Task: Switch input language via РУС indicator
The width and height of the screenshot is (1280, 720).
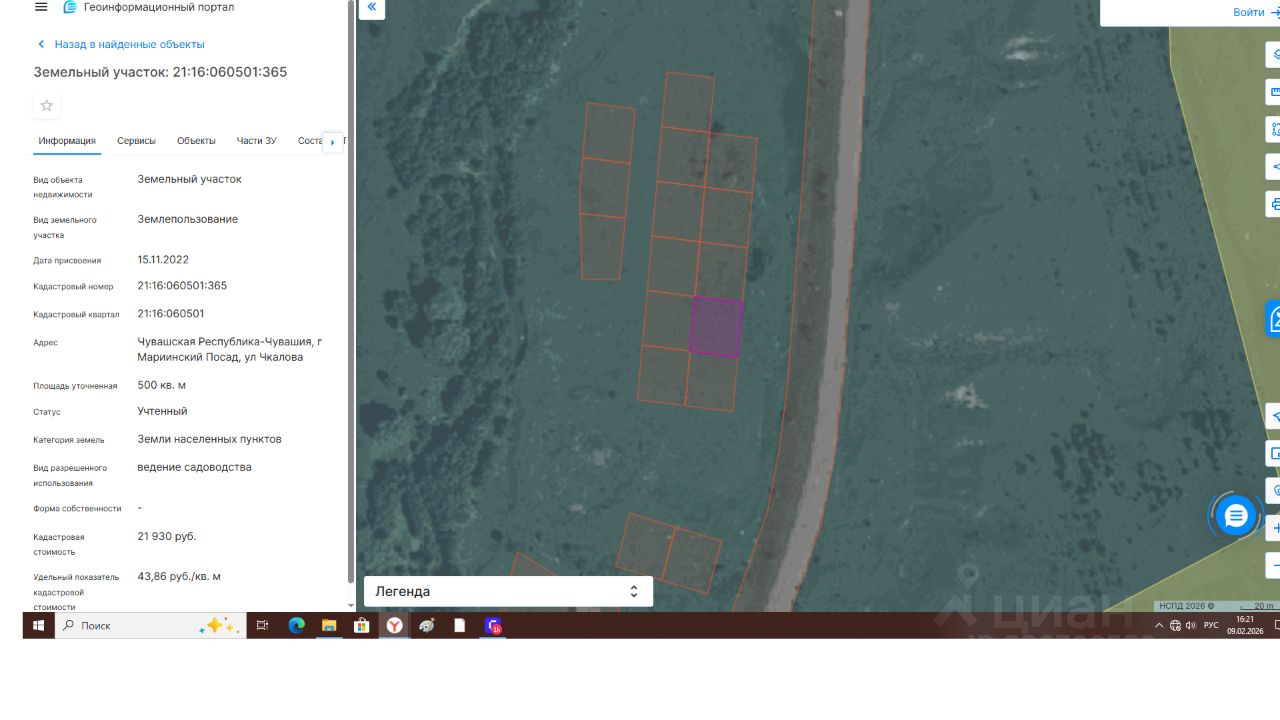Action: (1211, 625)
